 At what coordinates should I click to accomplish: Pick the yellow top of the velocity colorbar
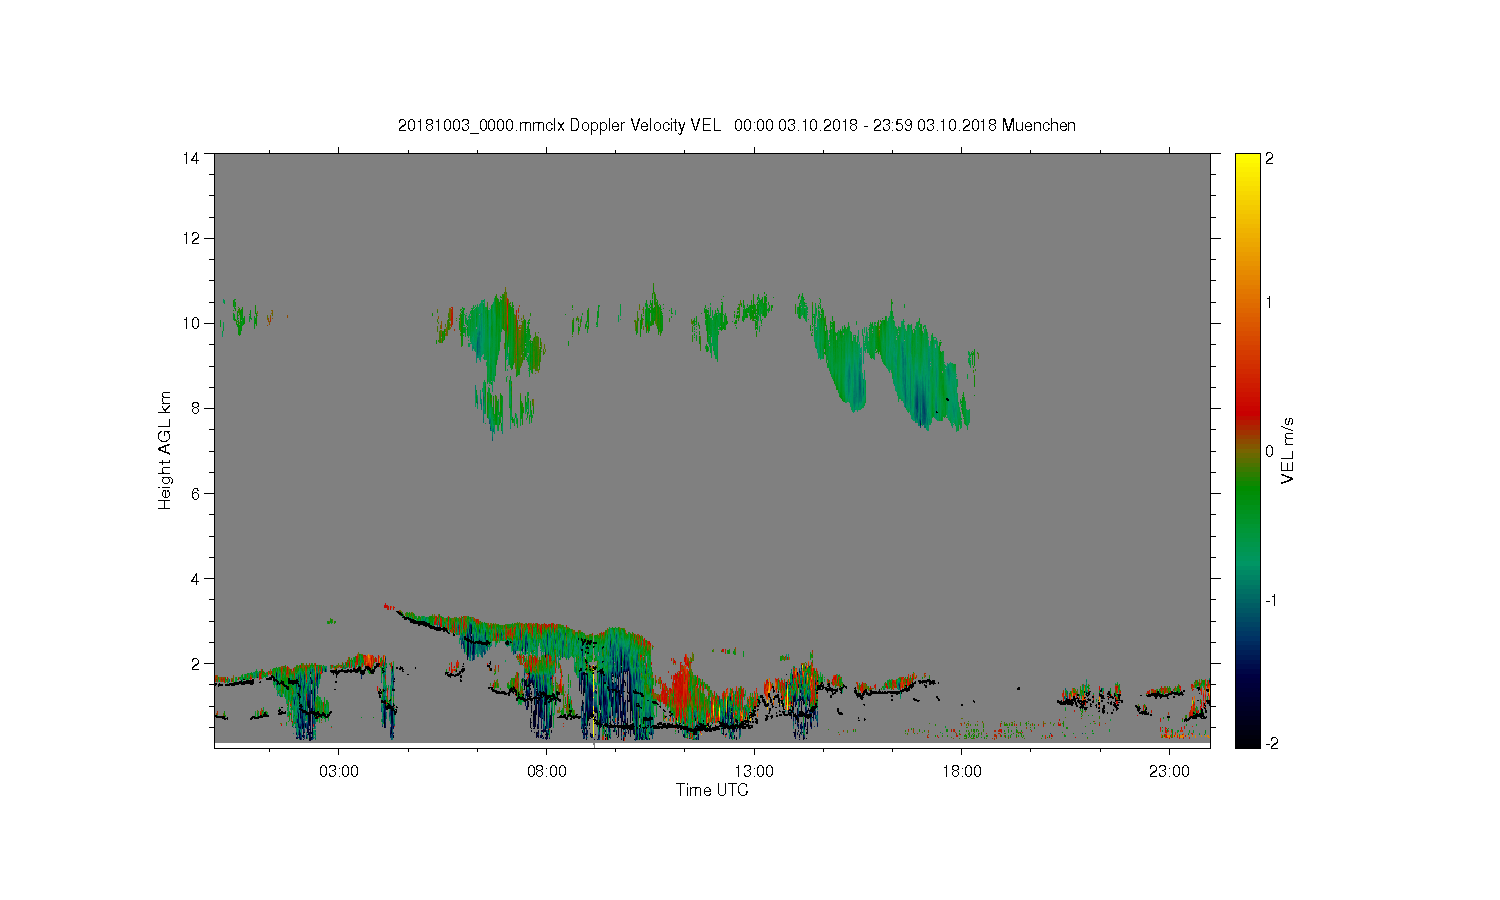coord(1247,162)
